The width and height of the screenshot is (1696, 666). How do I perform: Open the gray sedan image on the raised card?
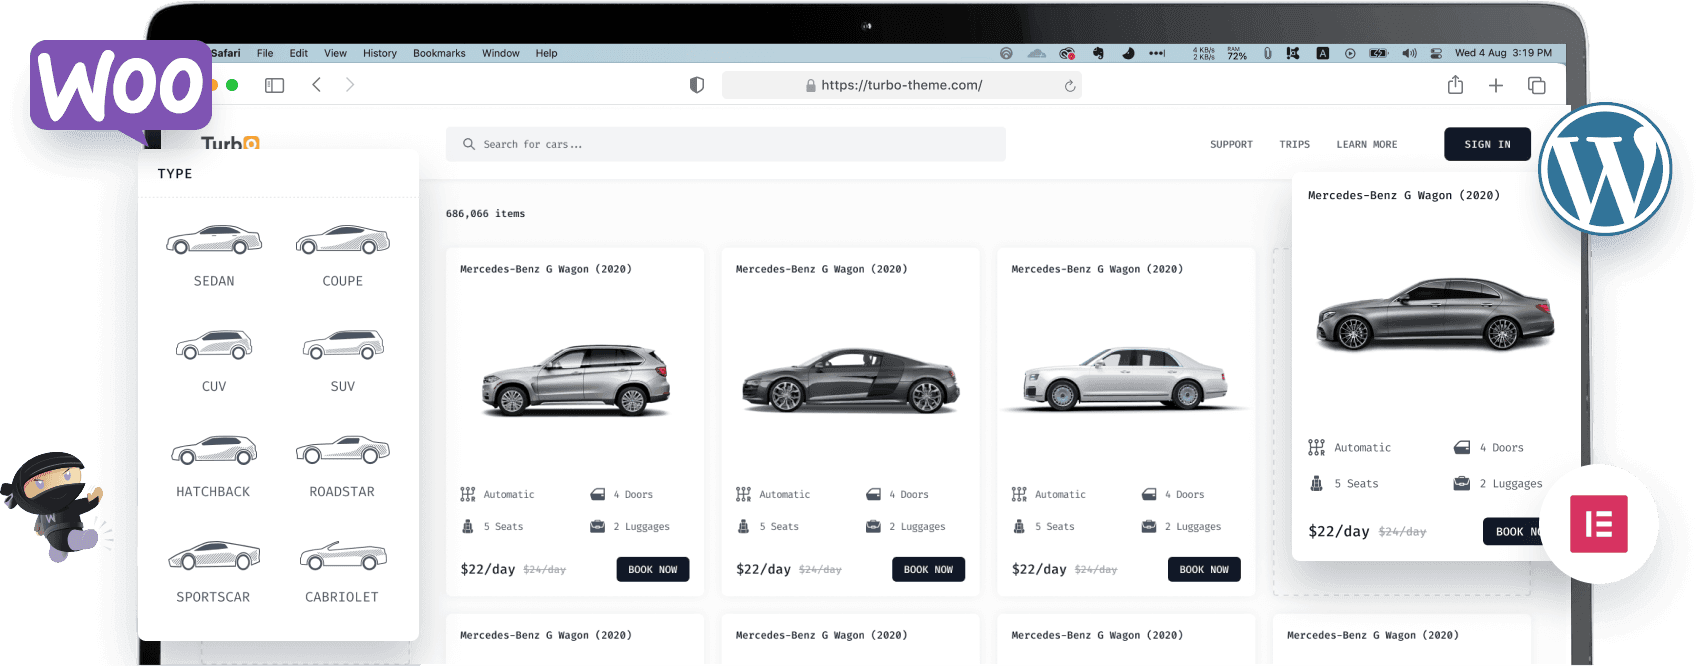coord(1435,314)
